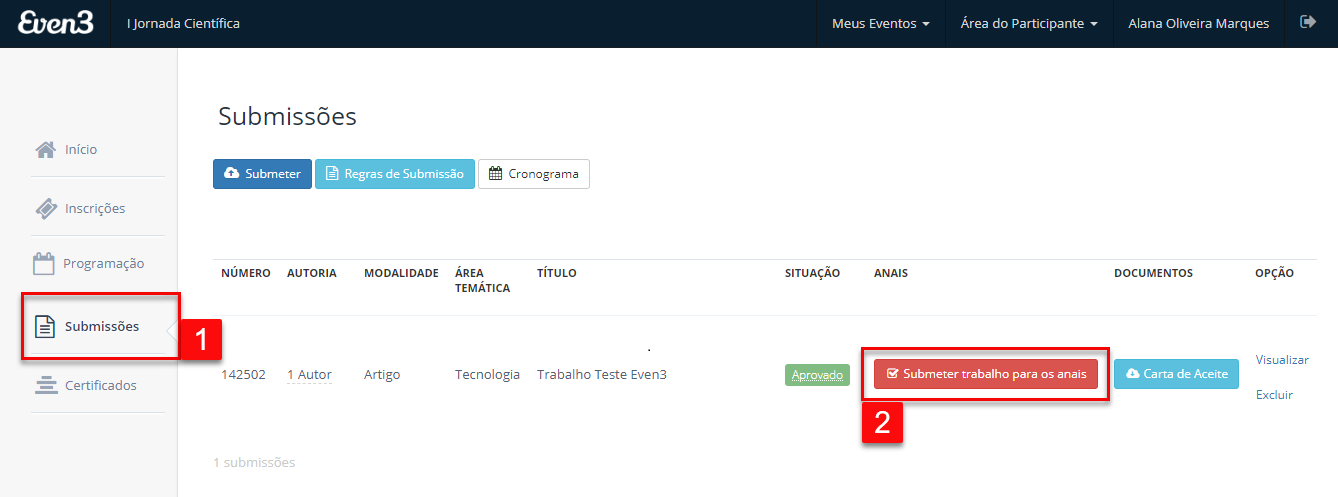Click the house icon beside Início
The height and width of the screenshot is (497, 1338).
point(45,149)
